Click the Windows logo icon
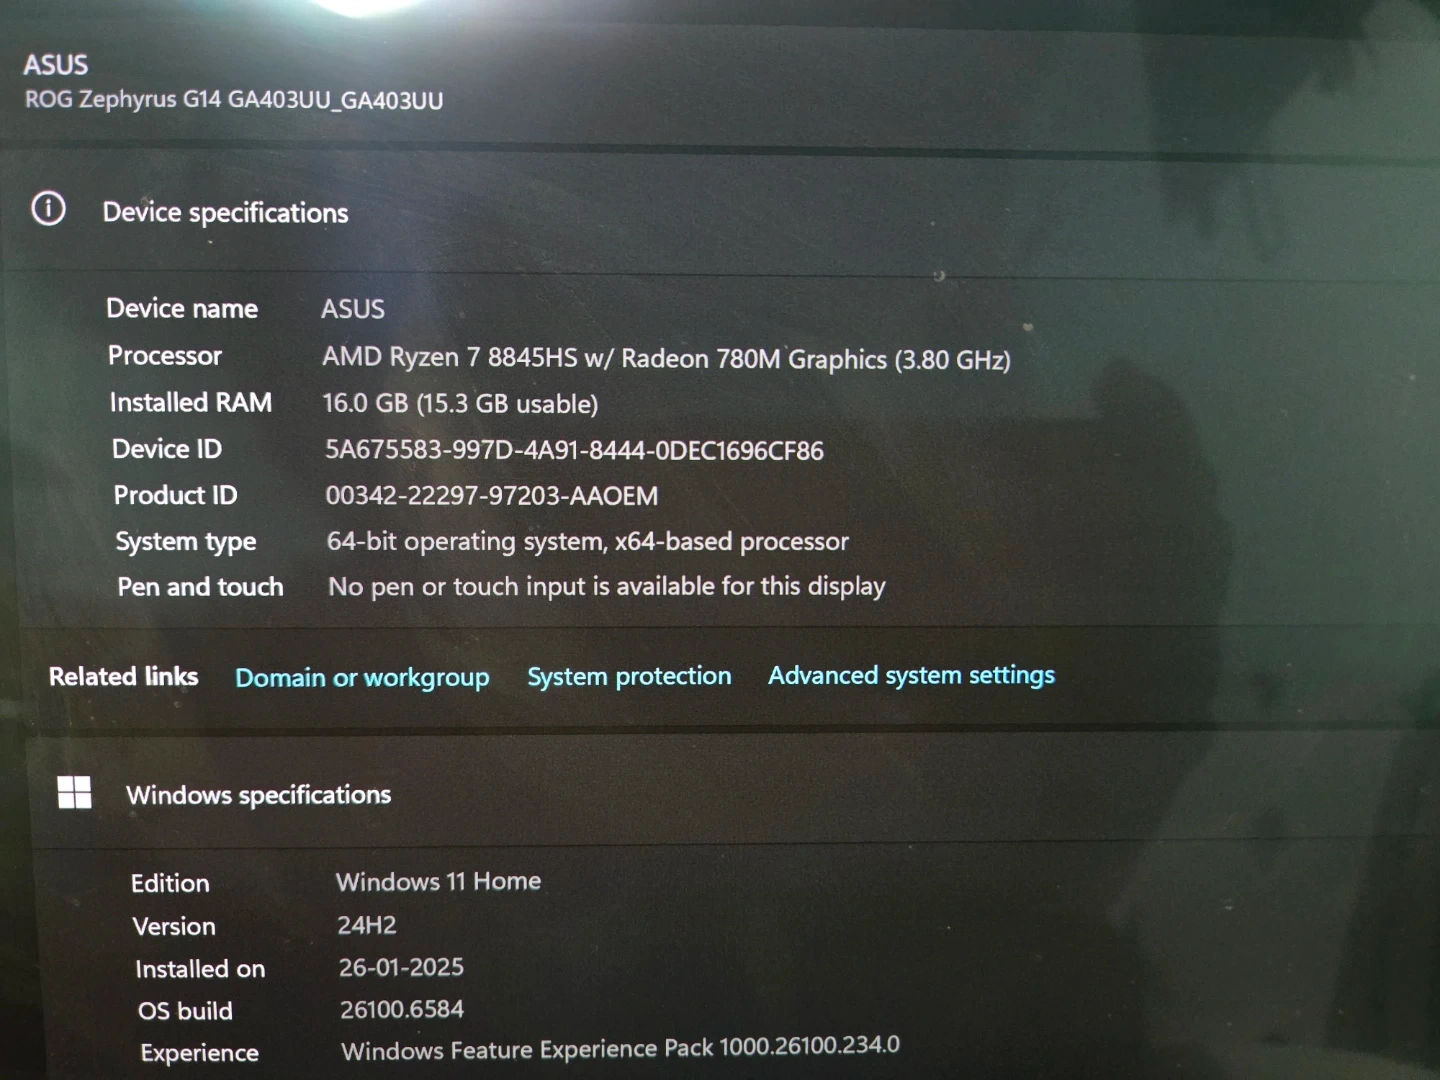 click(74, 793)
